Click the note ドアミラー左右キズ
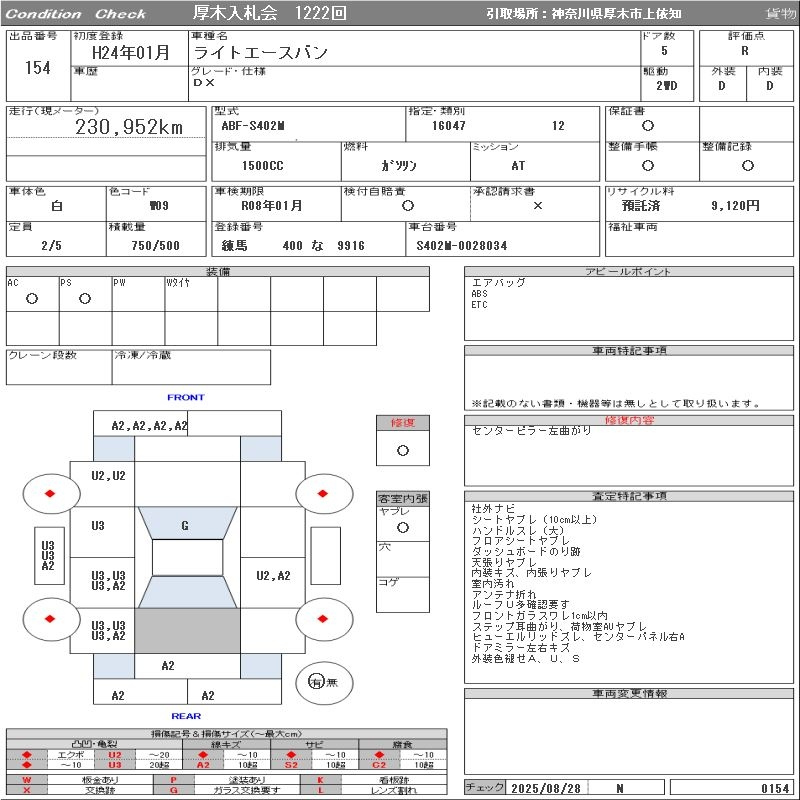 pyautogui.click(x=520, y=647)
